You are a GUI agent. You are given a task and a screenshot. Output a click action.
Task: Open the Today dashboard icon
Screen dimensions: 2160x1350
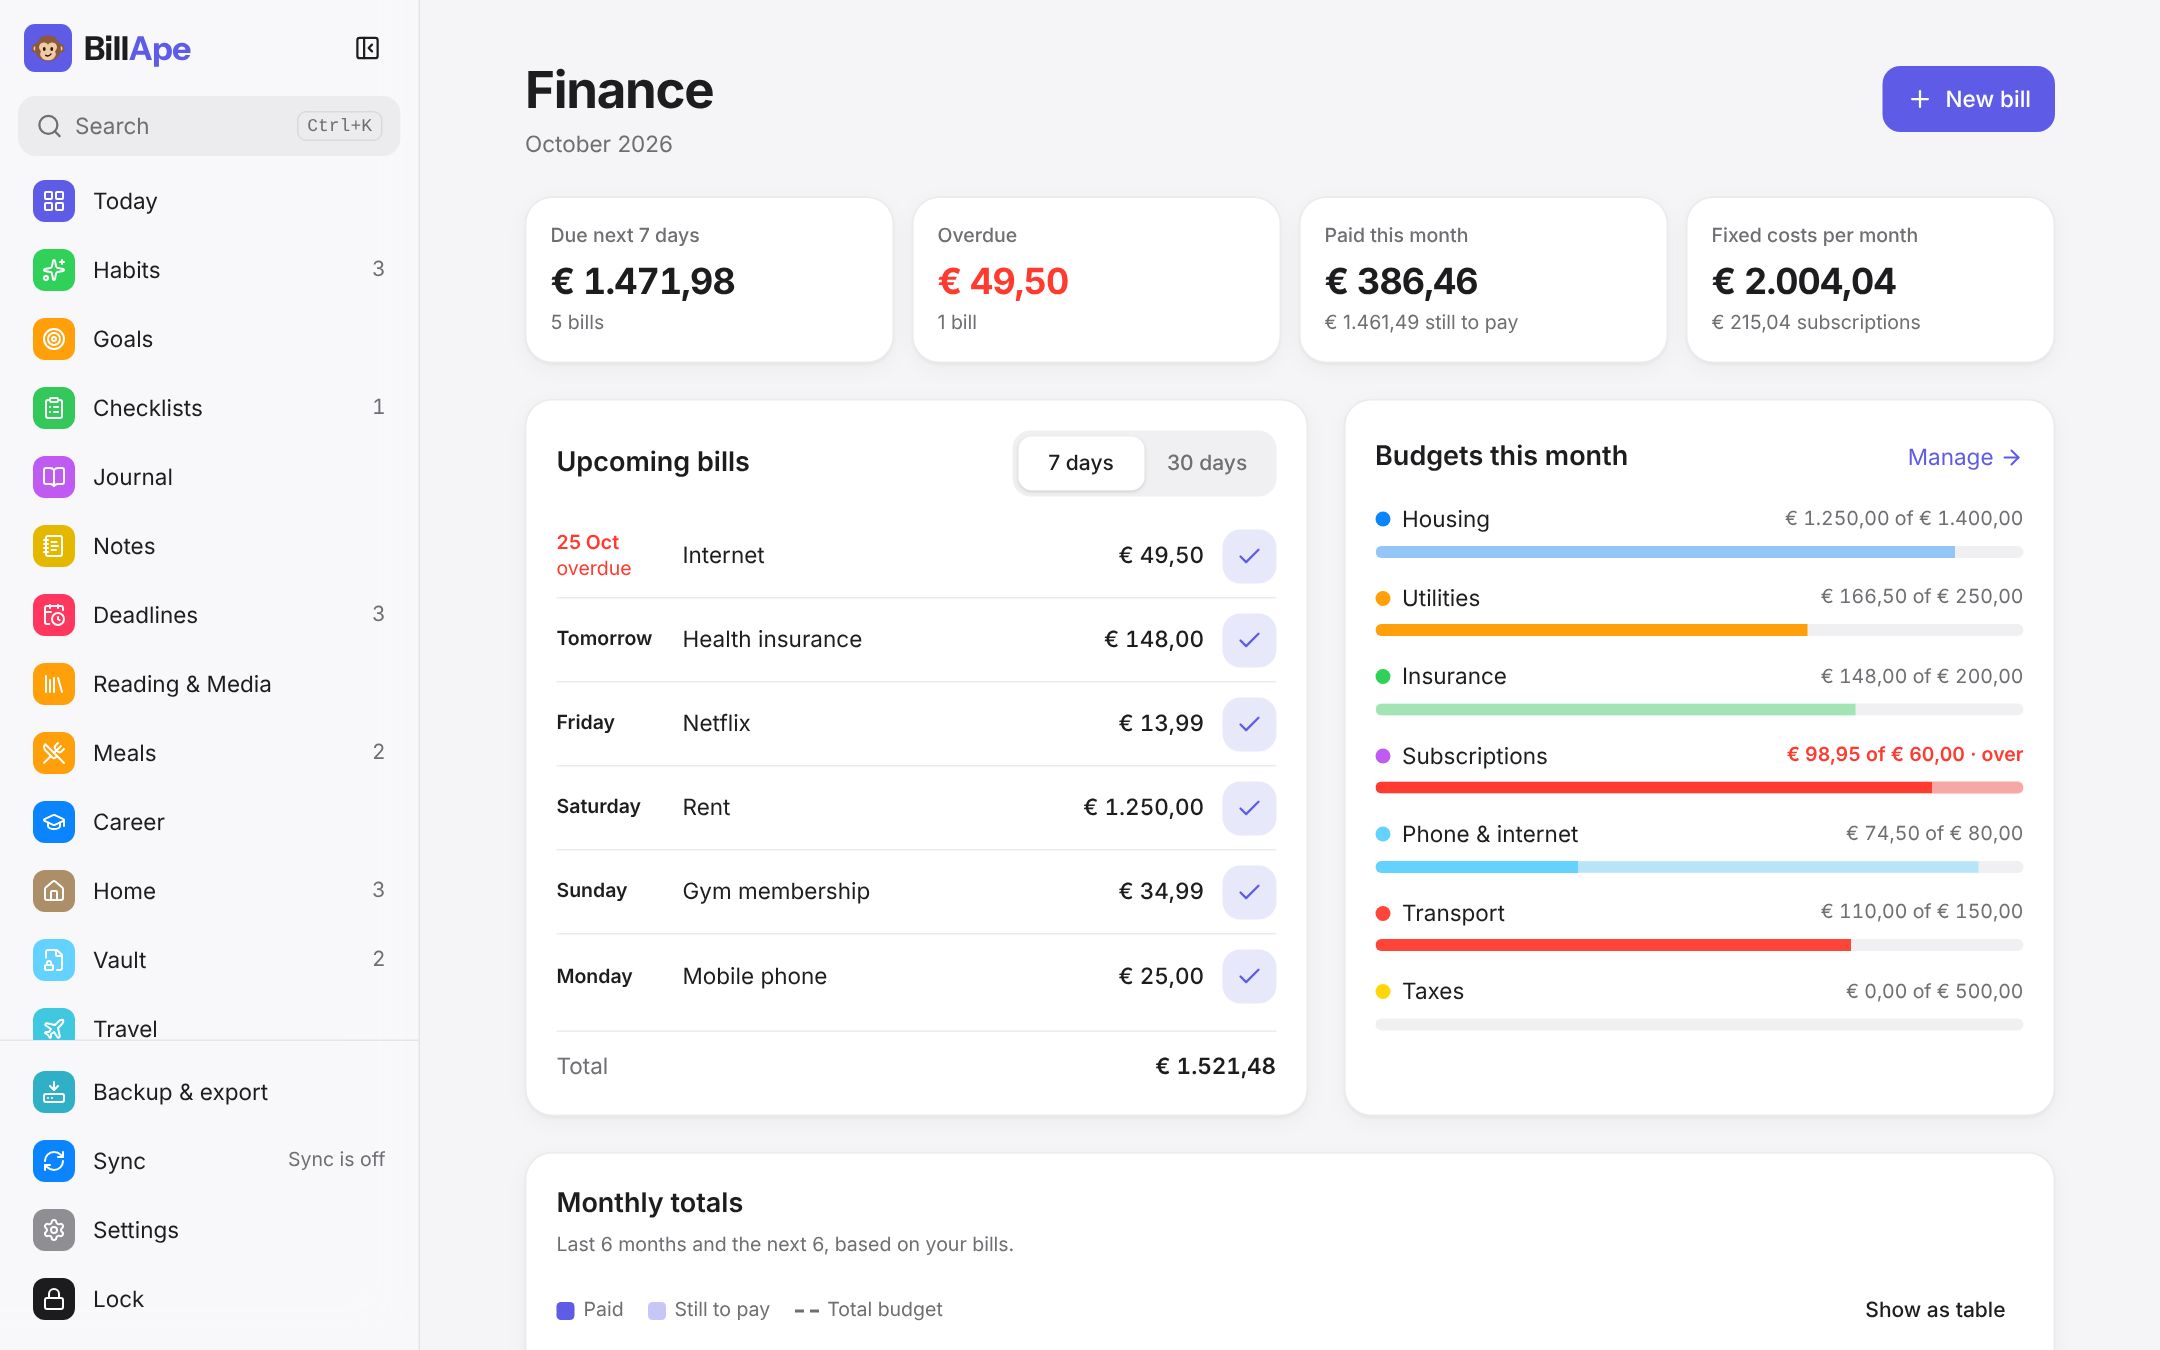pyautogui.click(x=54, y=201)
